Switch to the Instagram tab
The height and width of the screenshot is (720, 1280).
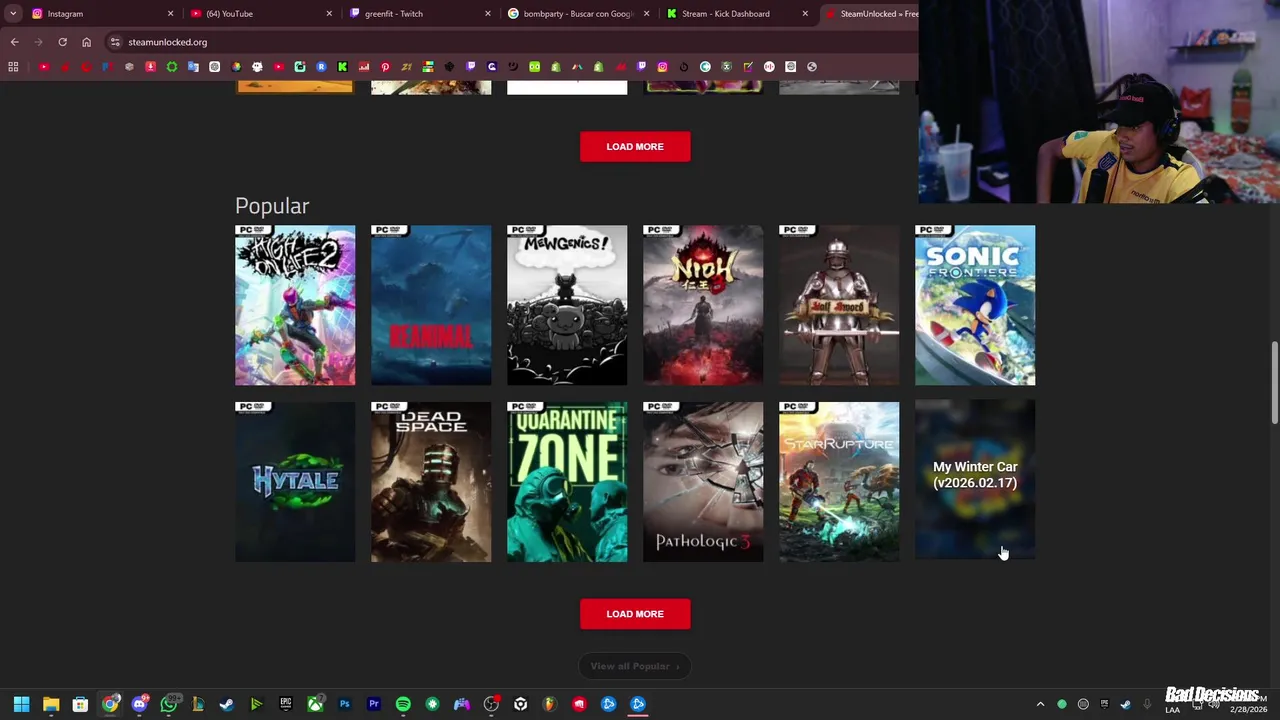click(x=100, y=14)
